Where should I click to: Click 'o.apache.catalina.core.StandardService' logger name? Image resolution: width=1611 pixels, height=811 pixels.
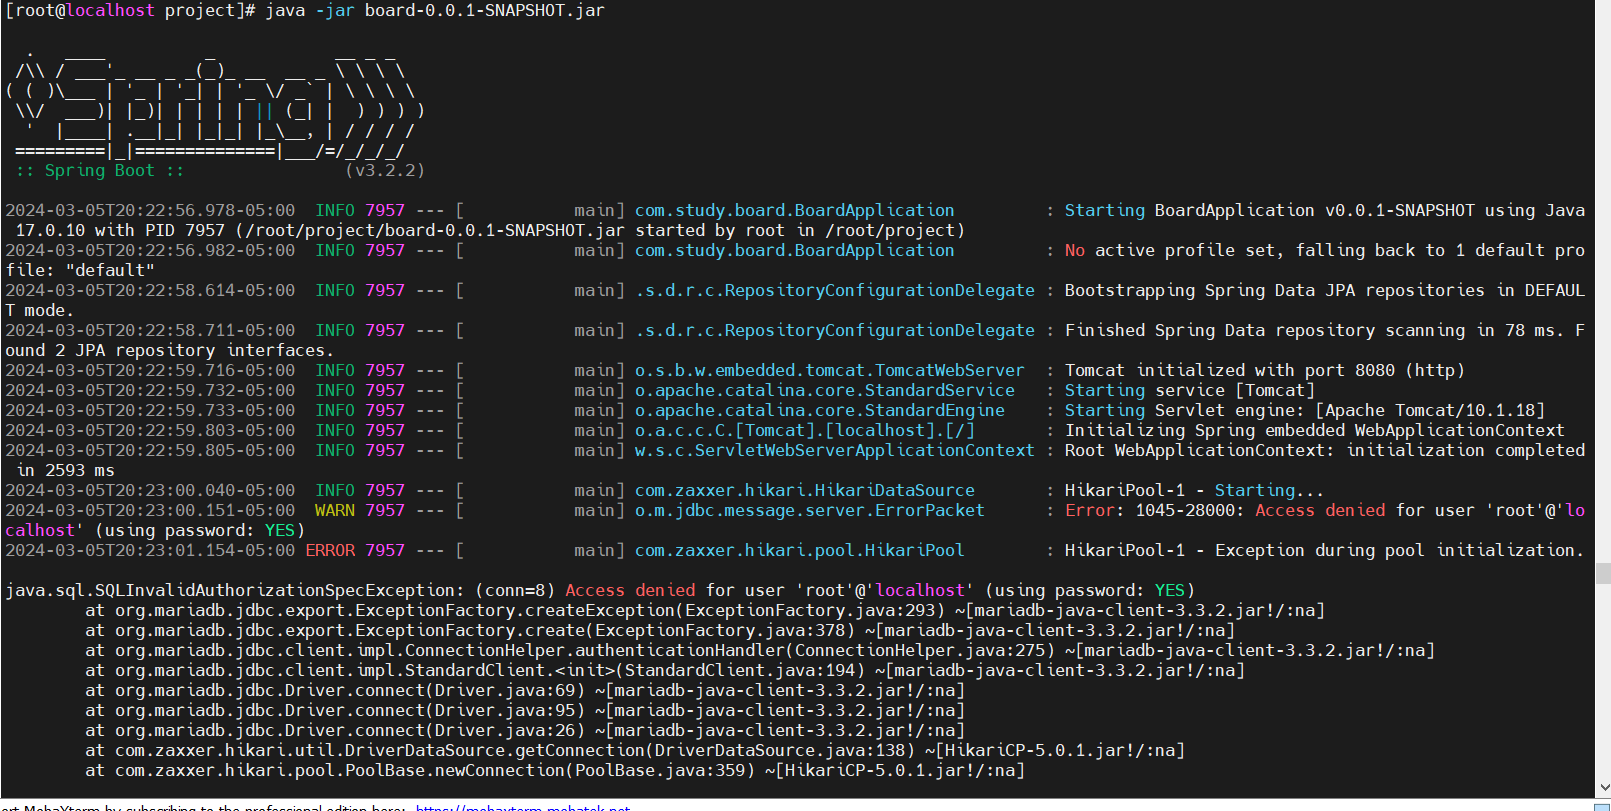click(x=825, y=391)
